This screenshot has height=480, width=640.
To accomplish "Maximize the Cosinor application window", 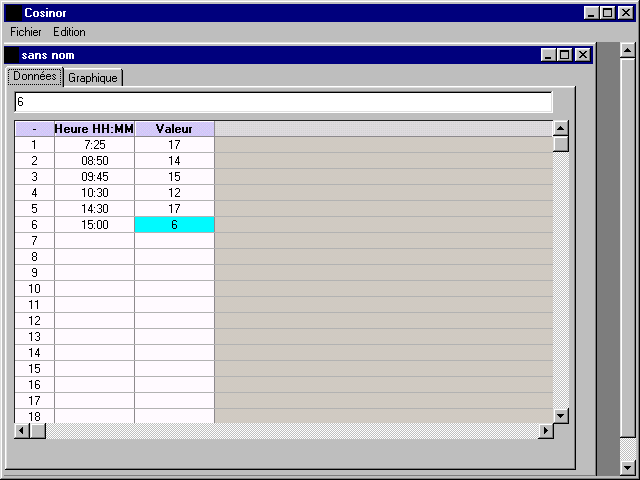I will pyautogui.click(x=607, y=13).
